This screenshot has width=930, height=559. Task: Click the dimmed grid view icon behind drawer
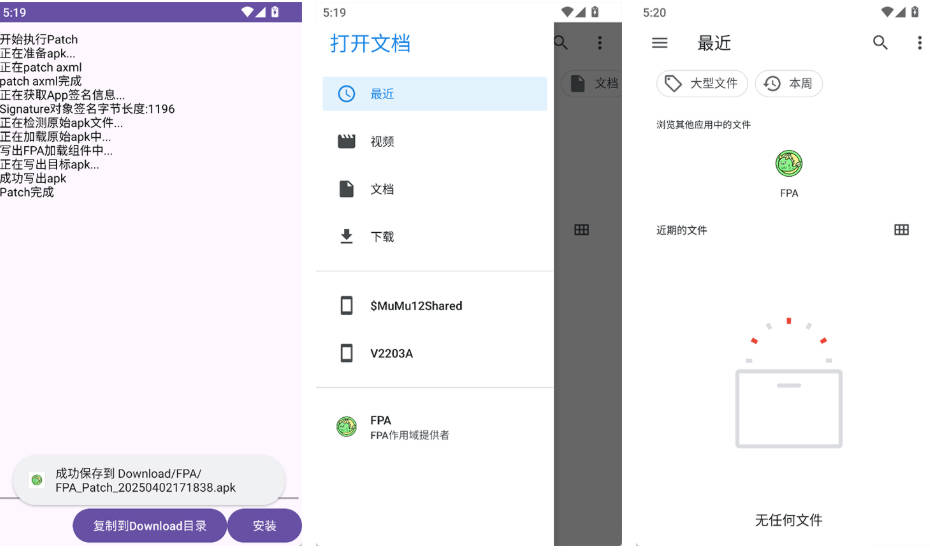tap(582, 230)
